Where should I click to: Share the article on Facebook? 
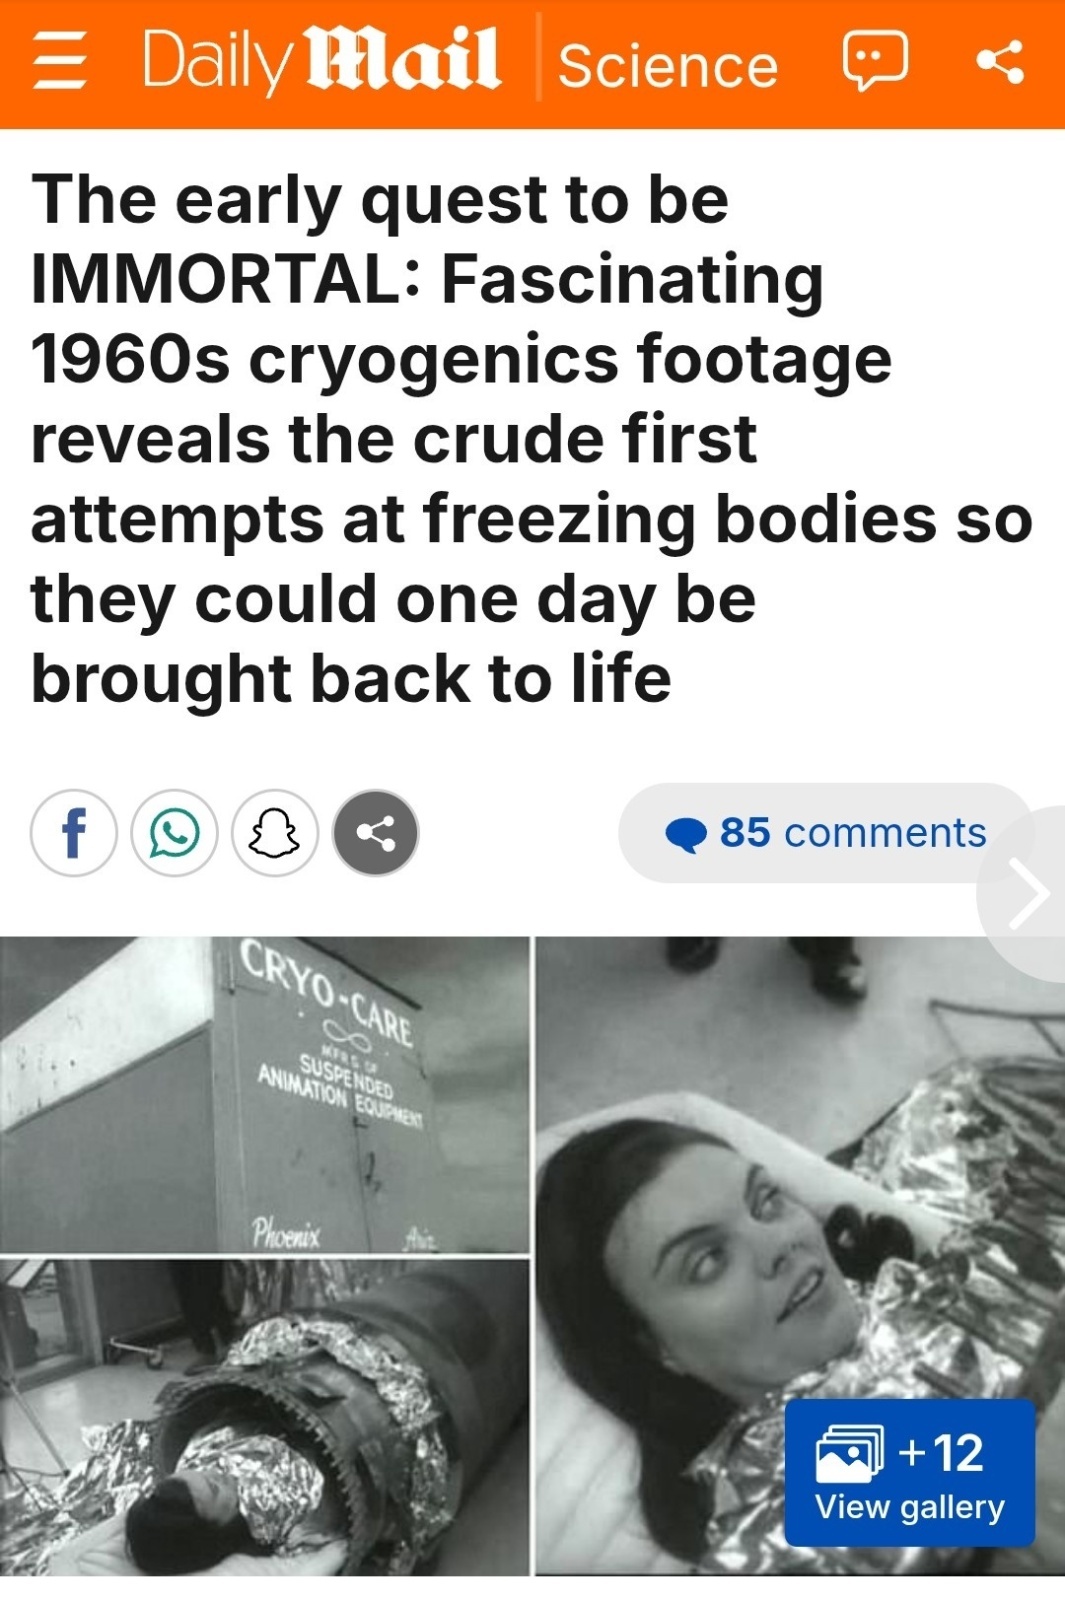[x=74, y=833]
